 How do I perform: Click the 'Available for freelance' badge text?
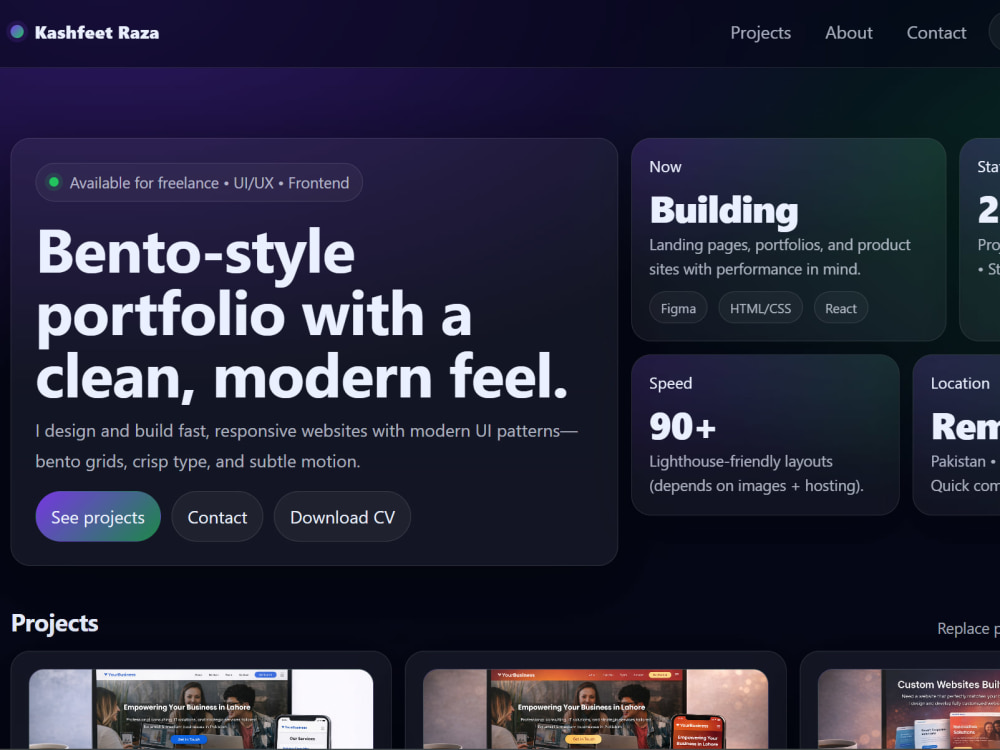coord(209,183)
